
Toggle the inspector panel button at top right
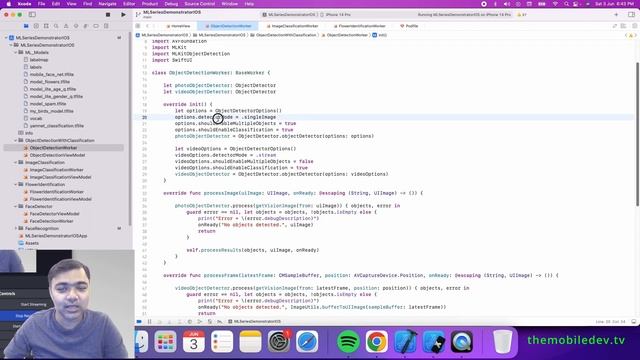click(631, 15)
